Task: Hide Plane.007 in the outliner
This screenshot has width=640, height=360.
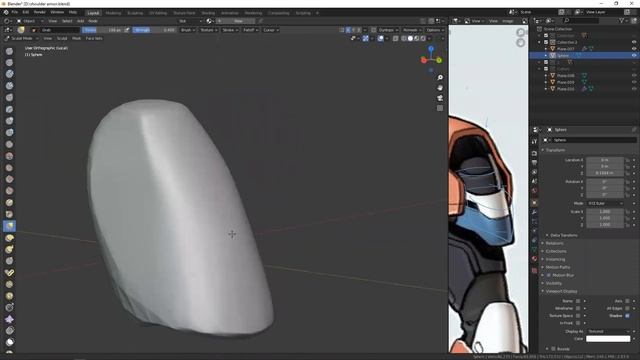Action: [634, 49]
